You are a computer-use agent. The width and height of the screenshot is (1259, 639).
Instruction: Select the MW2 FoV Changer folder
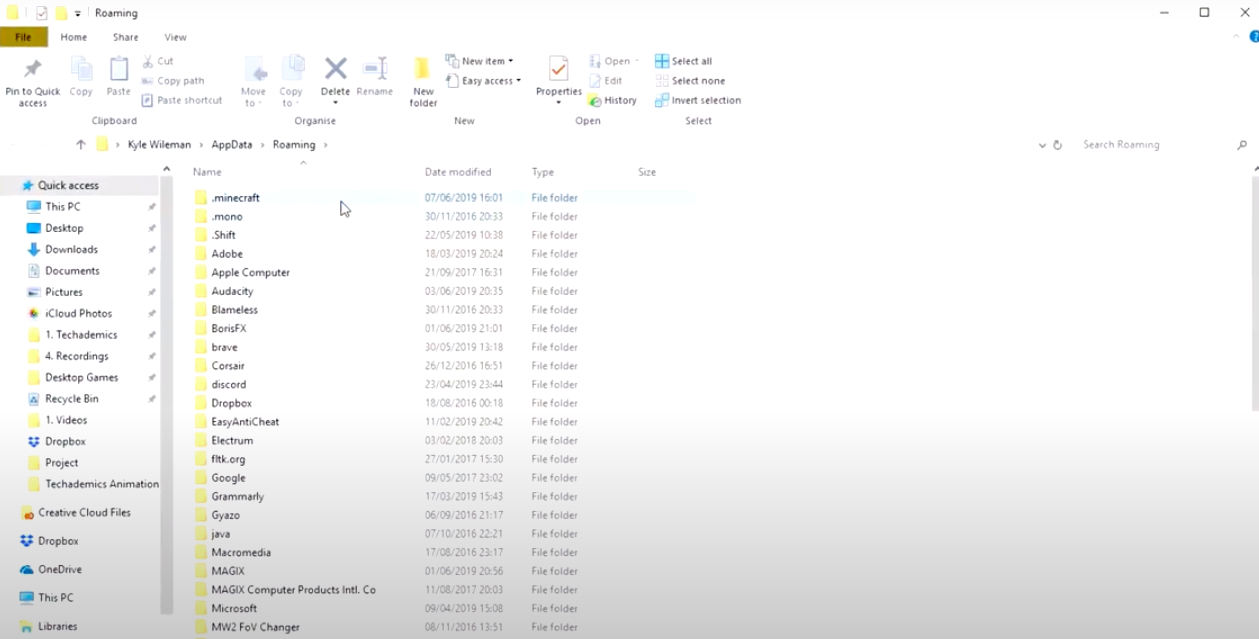(x=255, y=627)
